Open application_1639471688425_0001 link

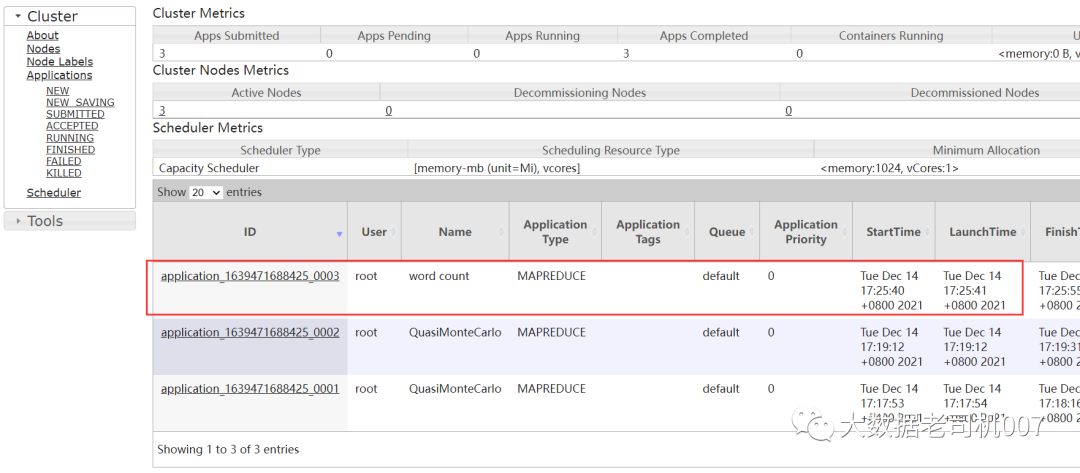pos(250,389)
